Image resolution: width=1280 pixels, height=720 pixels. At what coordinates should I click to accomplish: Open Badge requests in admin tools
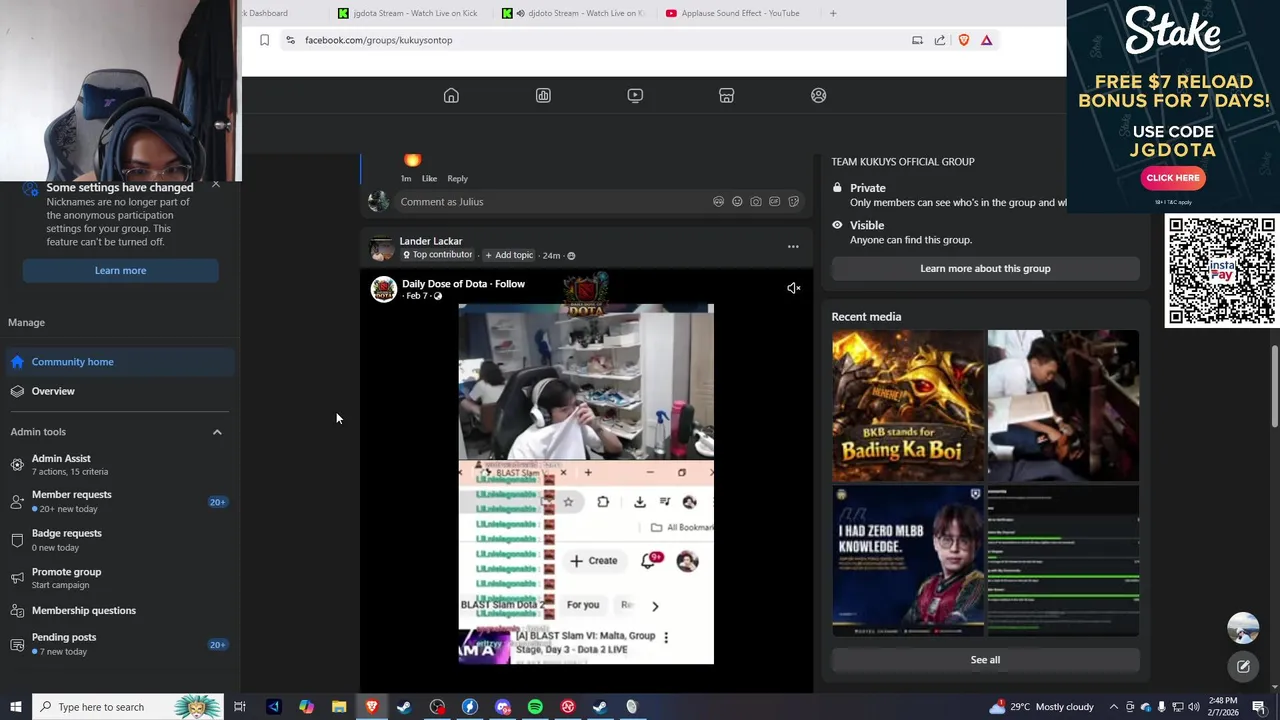point(120,540)
